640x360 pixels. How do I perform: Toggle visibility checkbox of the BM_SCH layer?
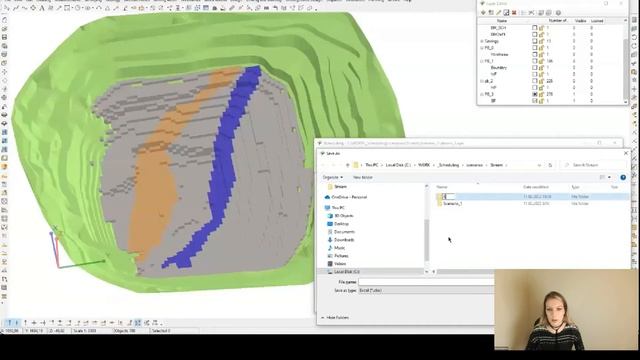click(x=535, y=28)
